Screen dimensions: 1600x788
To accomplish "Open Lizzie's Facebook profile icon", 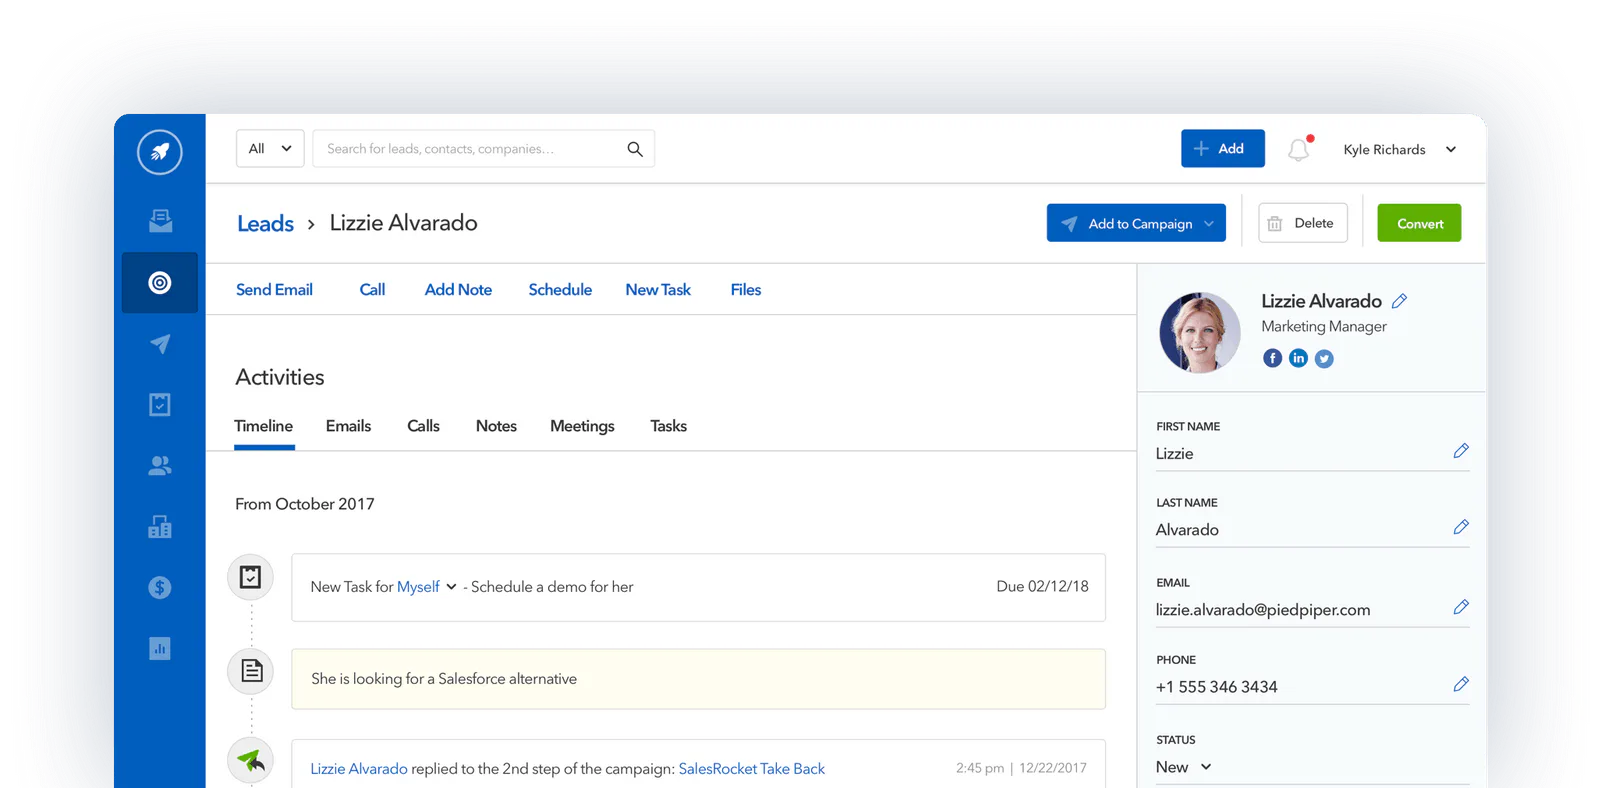I will coord(1272,358).
